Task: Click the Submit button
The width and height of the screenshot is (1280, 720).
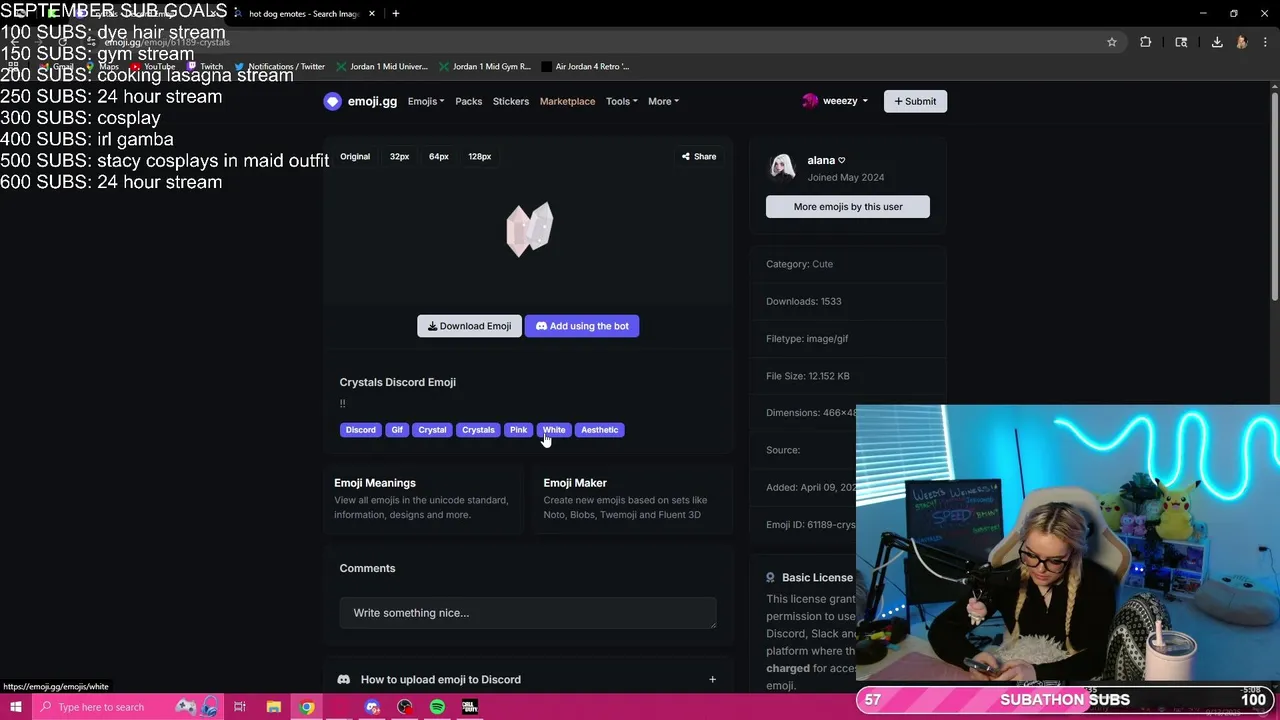Action: click(x=915, y=101)
